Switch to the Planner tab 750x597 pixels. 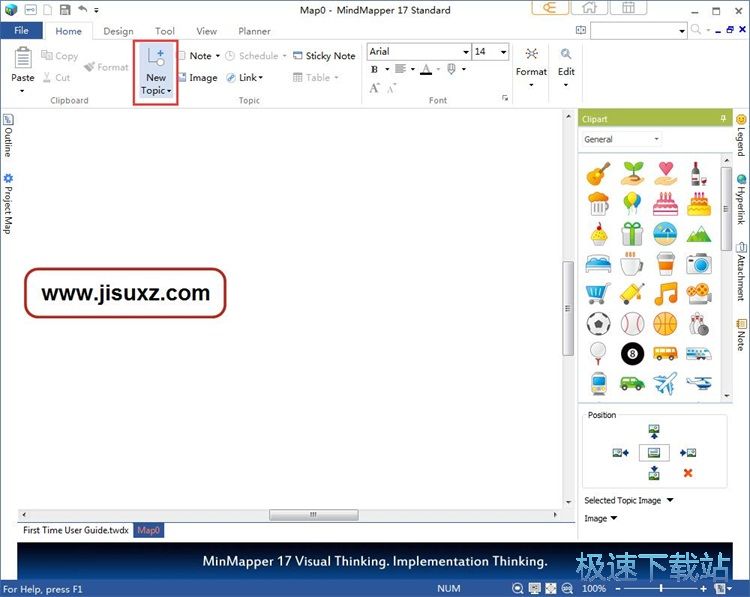point(254,31)
